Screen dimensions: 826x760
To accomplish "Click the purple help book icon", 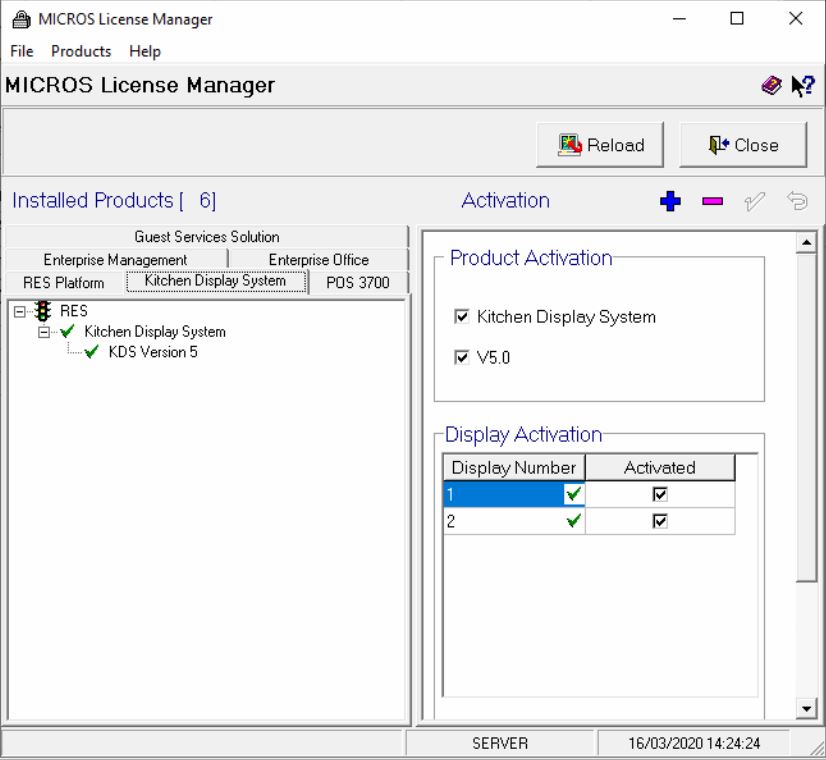I will [771, 85].
